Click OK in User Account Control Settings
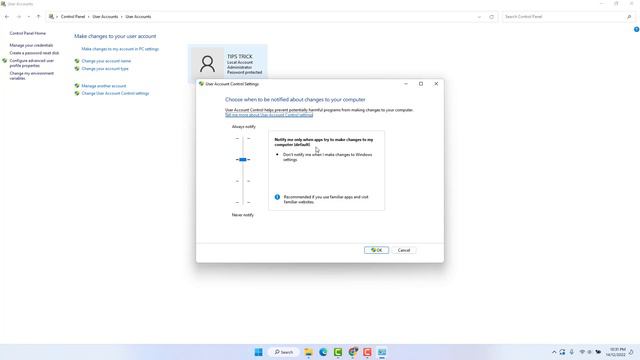 pyautogui.click(x=376, y=250)
